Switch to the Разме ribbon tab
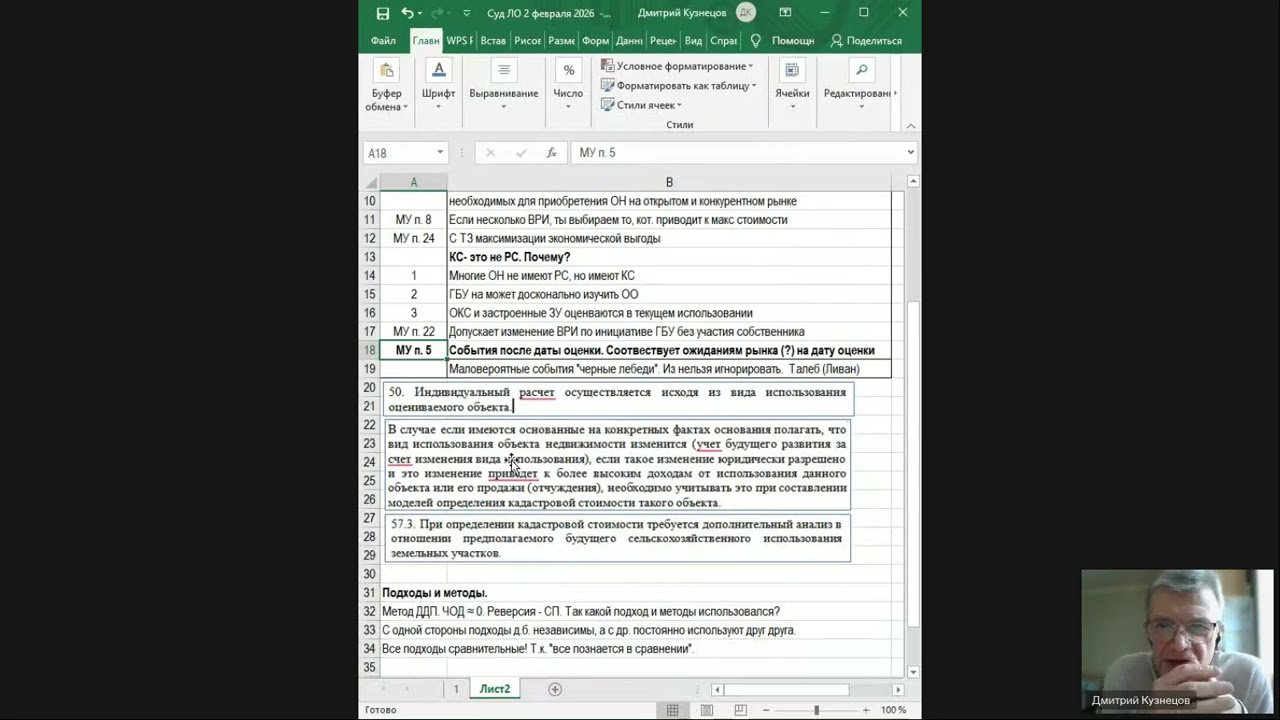This screenshot has width=1280, height=720. pos(561,41)
